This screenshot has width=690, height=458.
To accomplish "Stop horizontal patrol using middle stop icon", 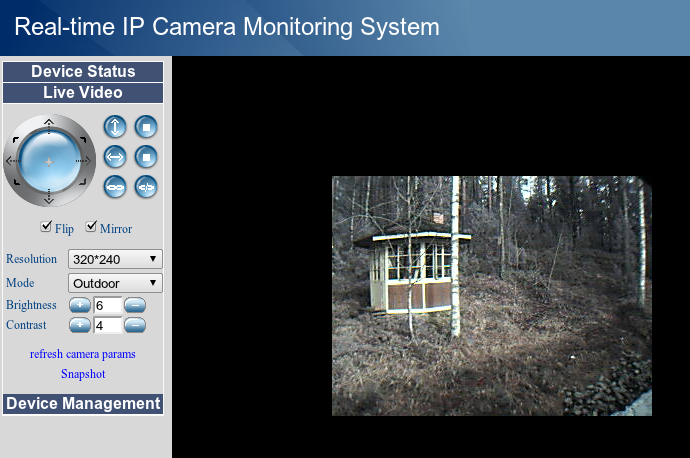I will click(146, 157).
